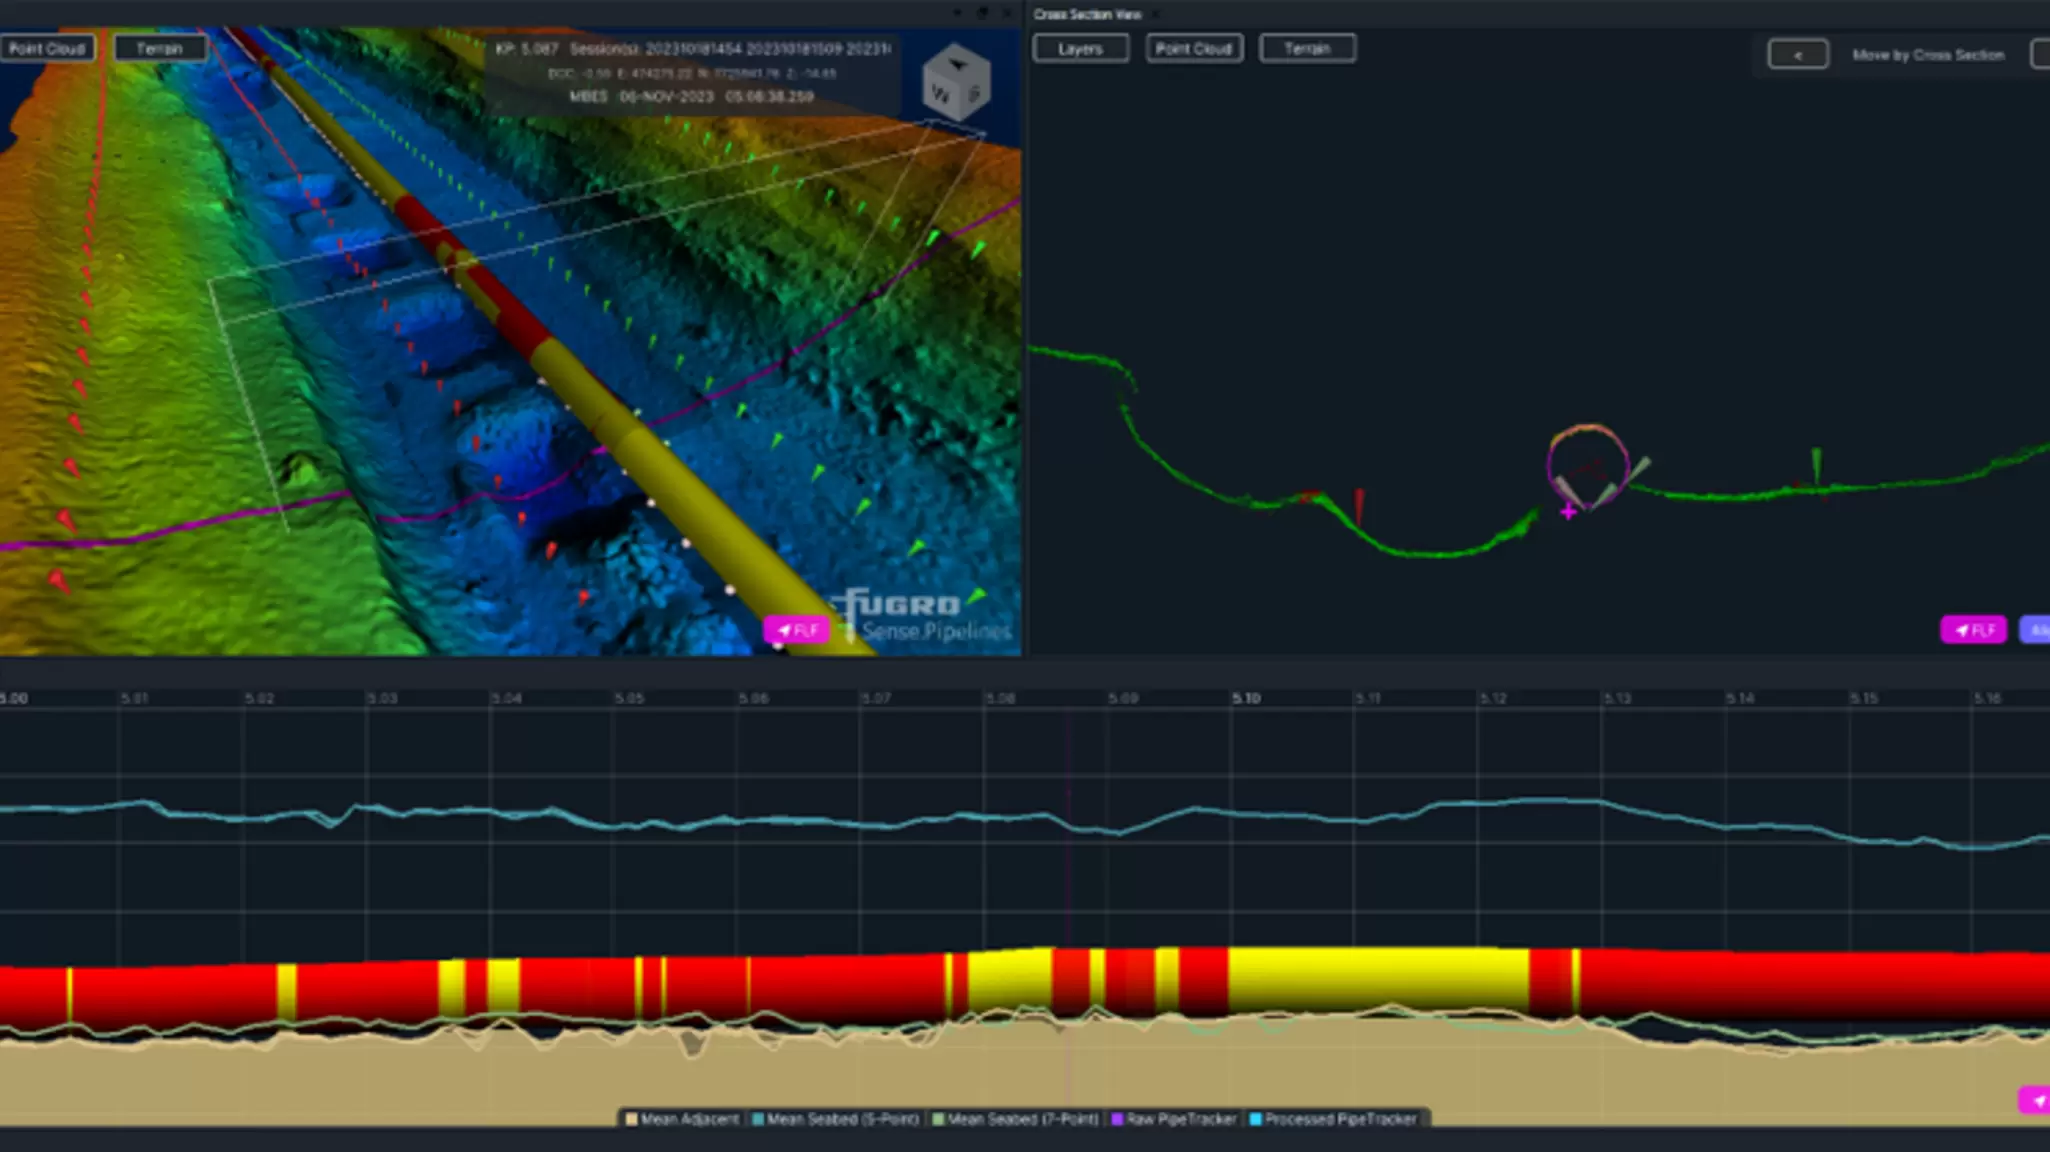Screen dimensions: 2050x1152
Task: Click the '<' previous cross section button
Action: coord(1798,54)
